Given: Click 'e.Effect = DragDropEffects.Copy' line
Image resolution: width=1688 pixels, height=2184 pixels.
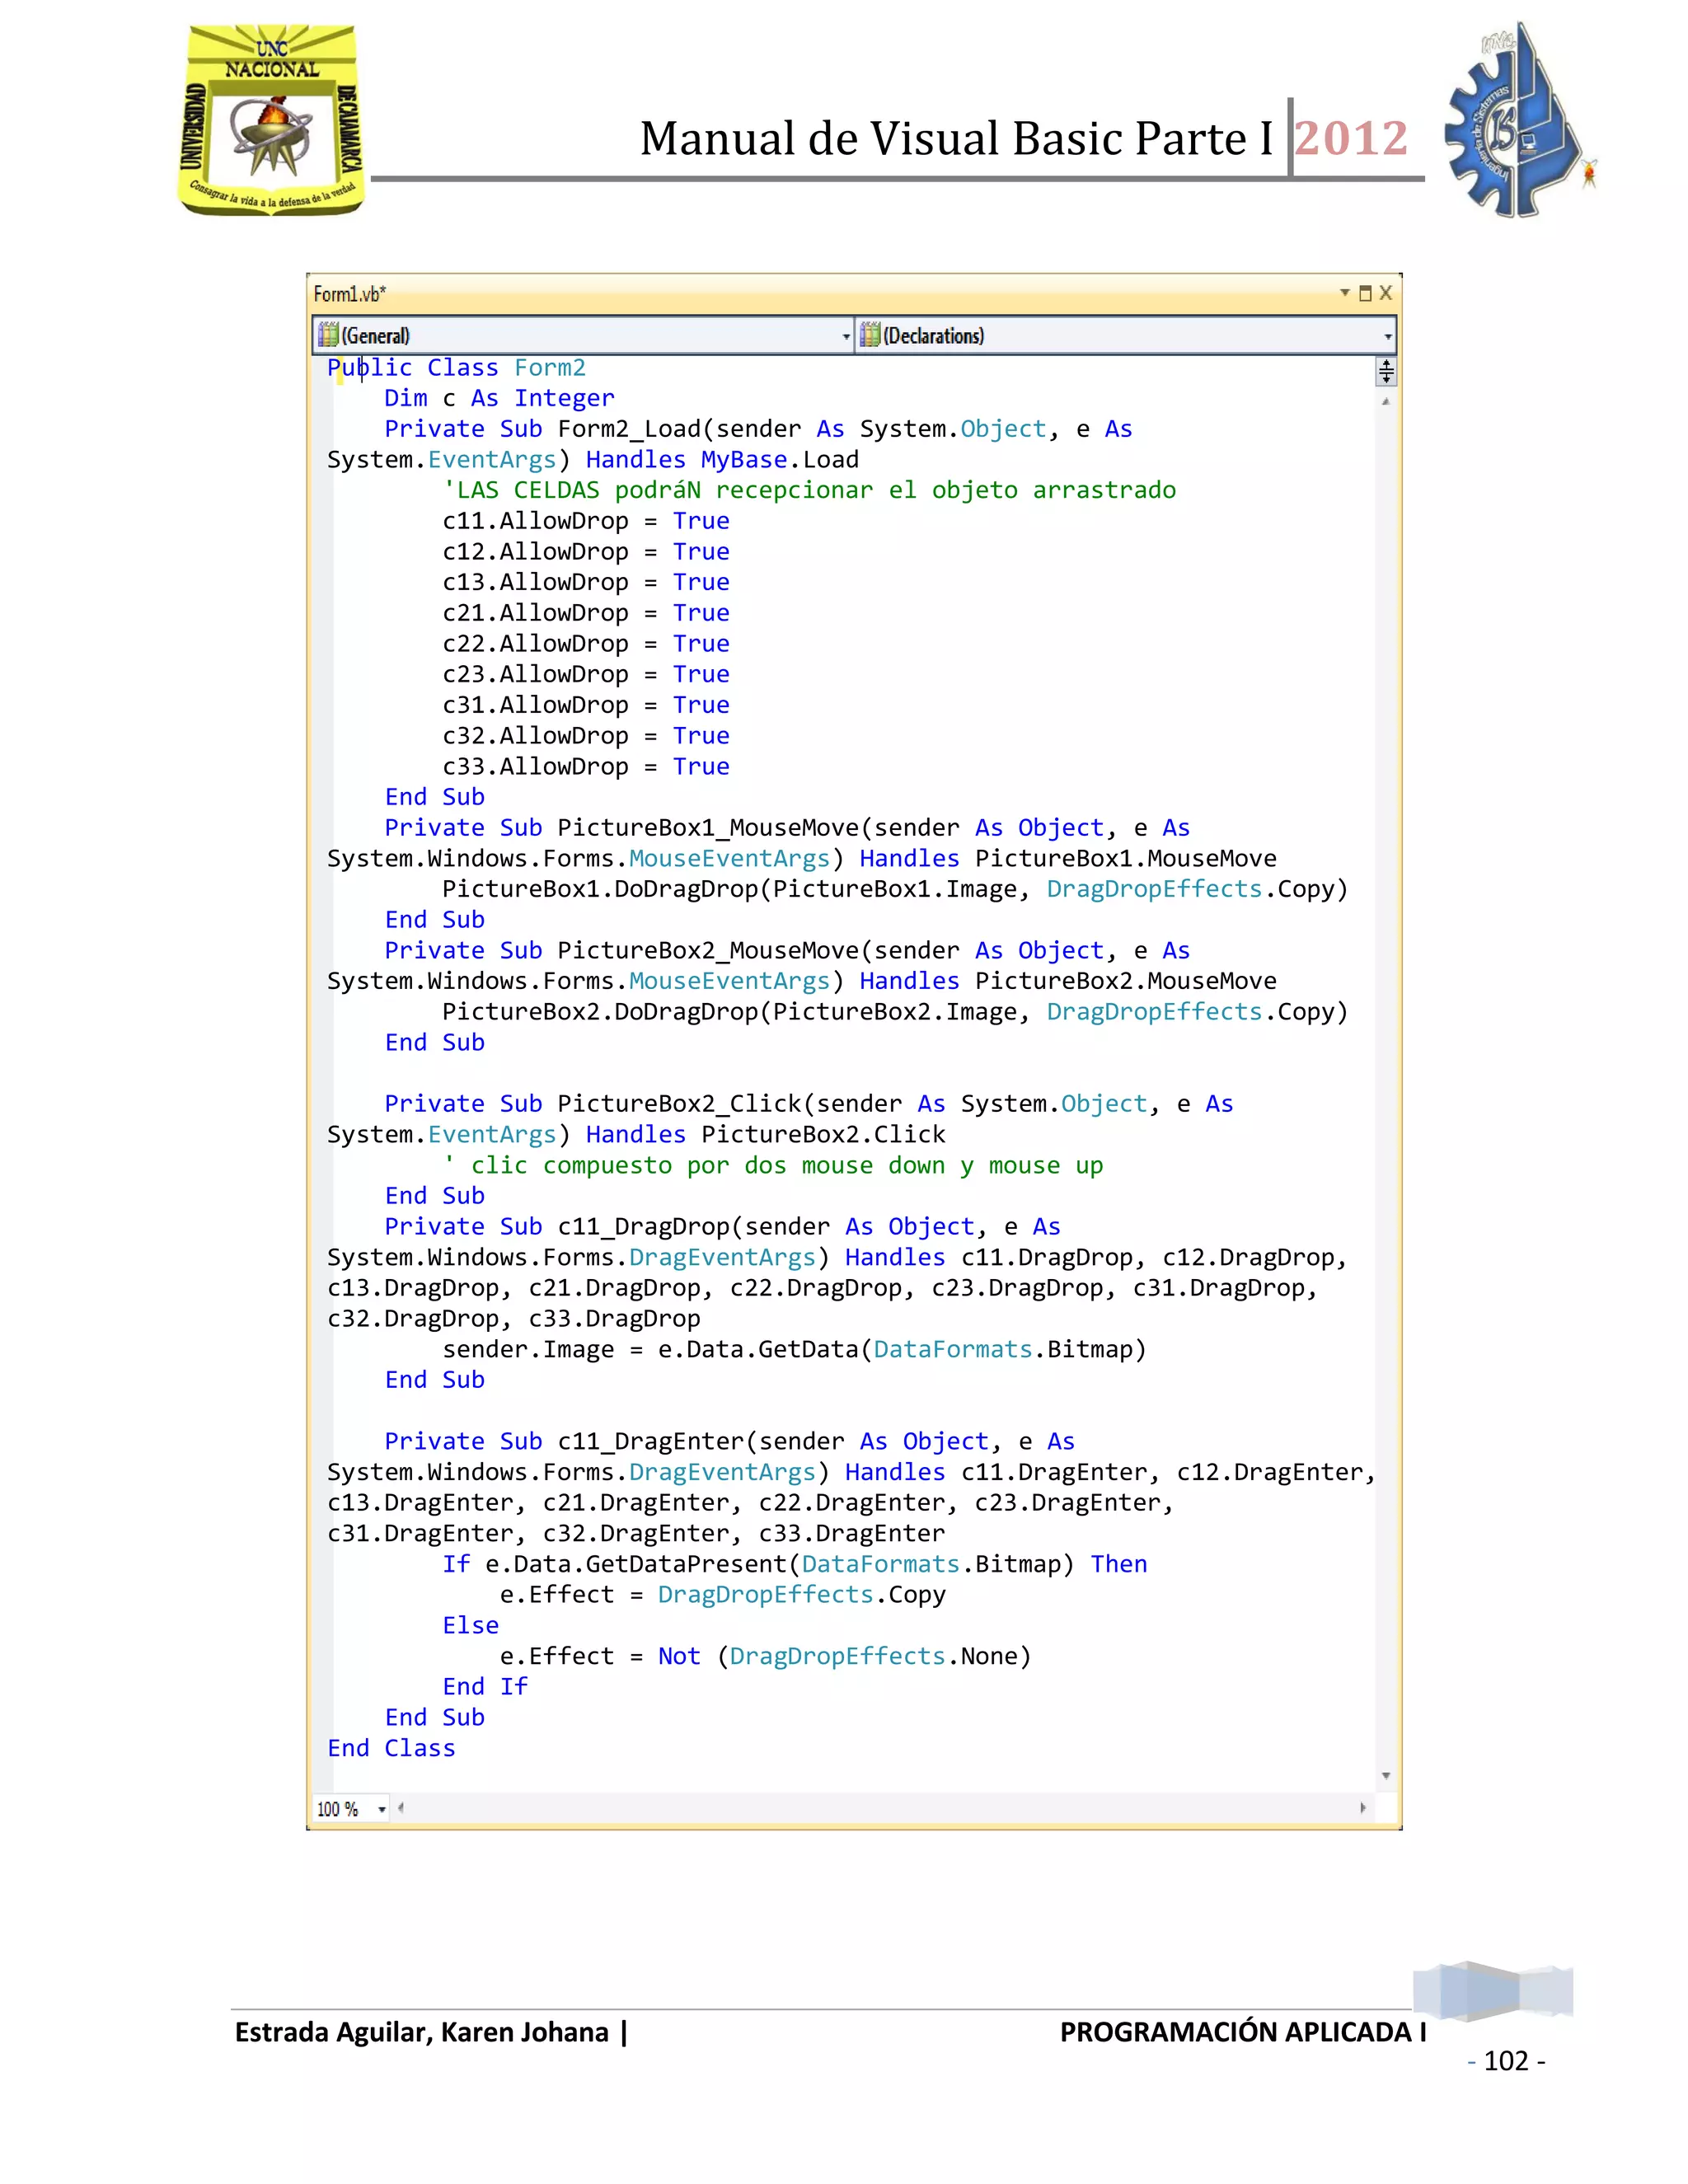Looking at the screenshot, I should 723,1595.
